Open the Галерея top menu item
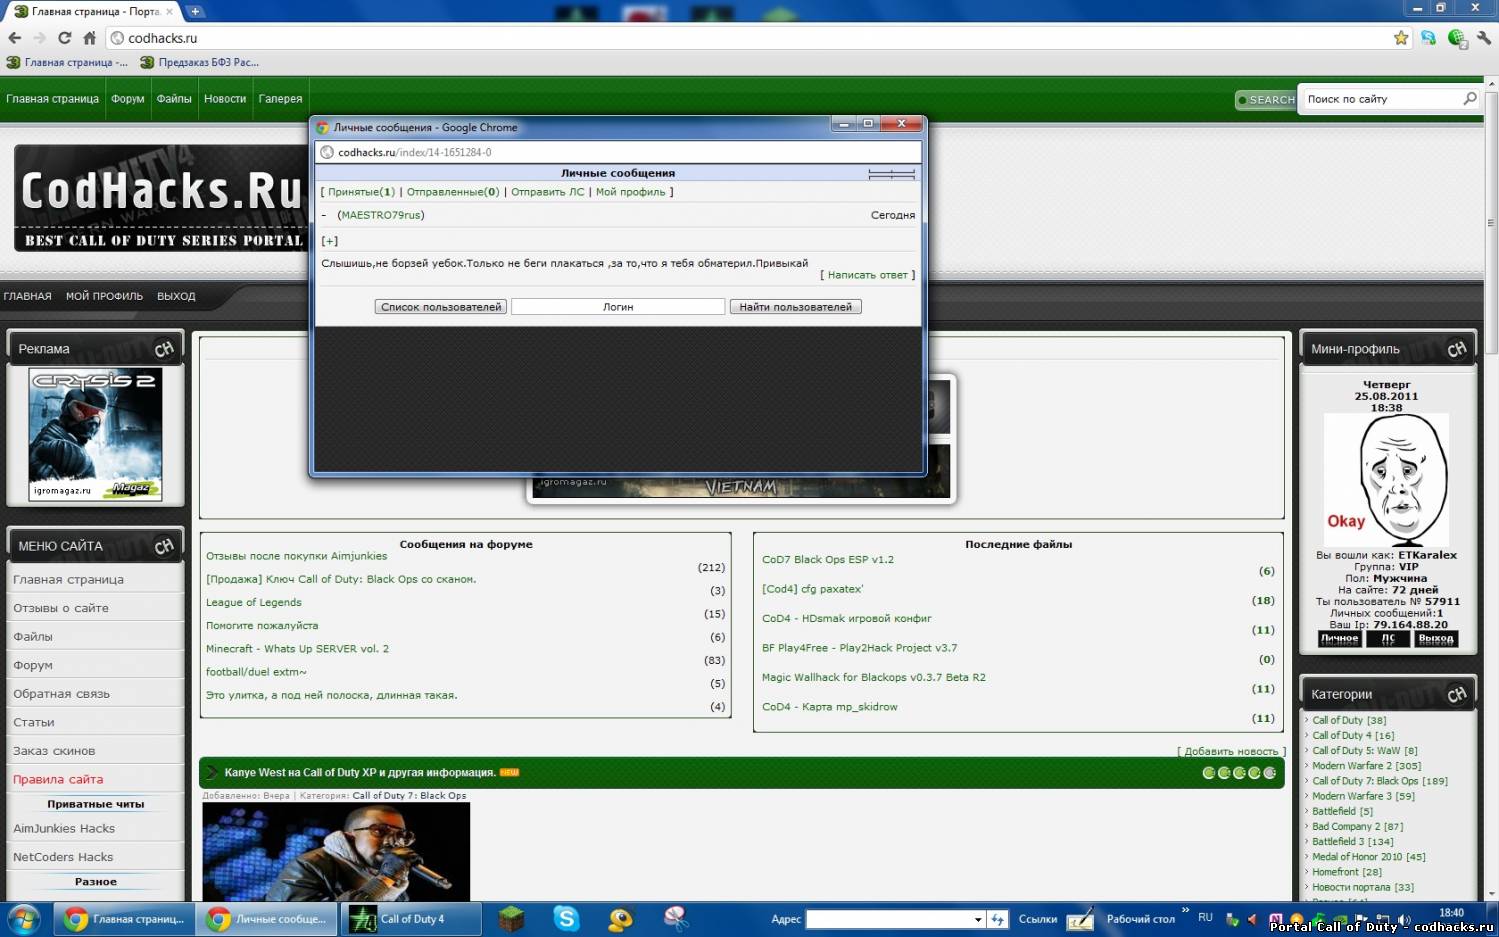Image resolution: width=1499 pixels, height=937 pixels. tap(280, 99)
